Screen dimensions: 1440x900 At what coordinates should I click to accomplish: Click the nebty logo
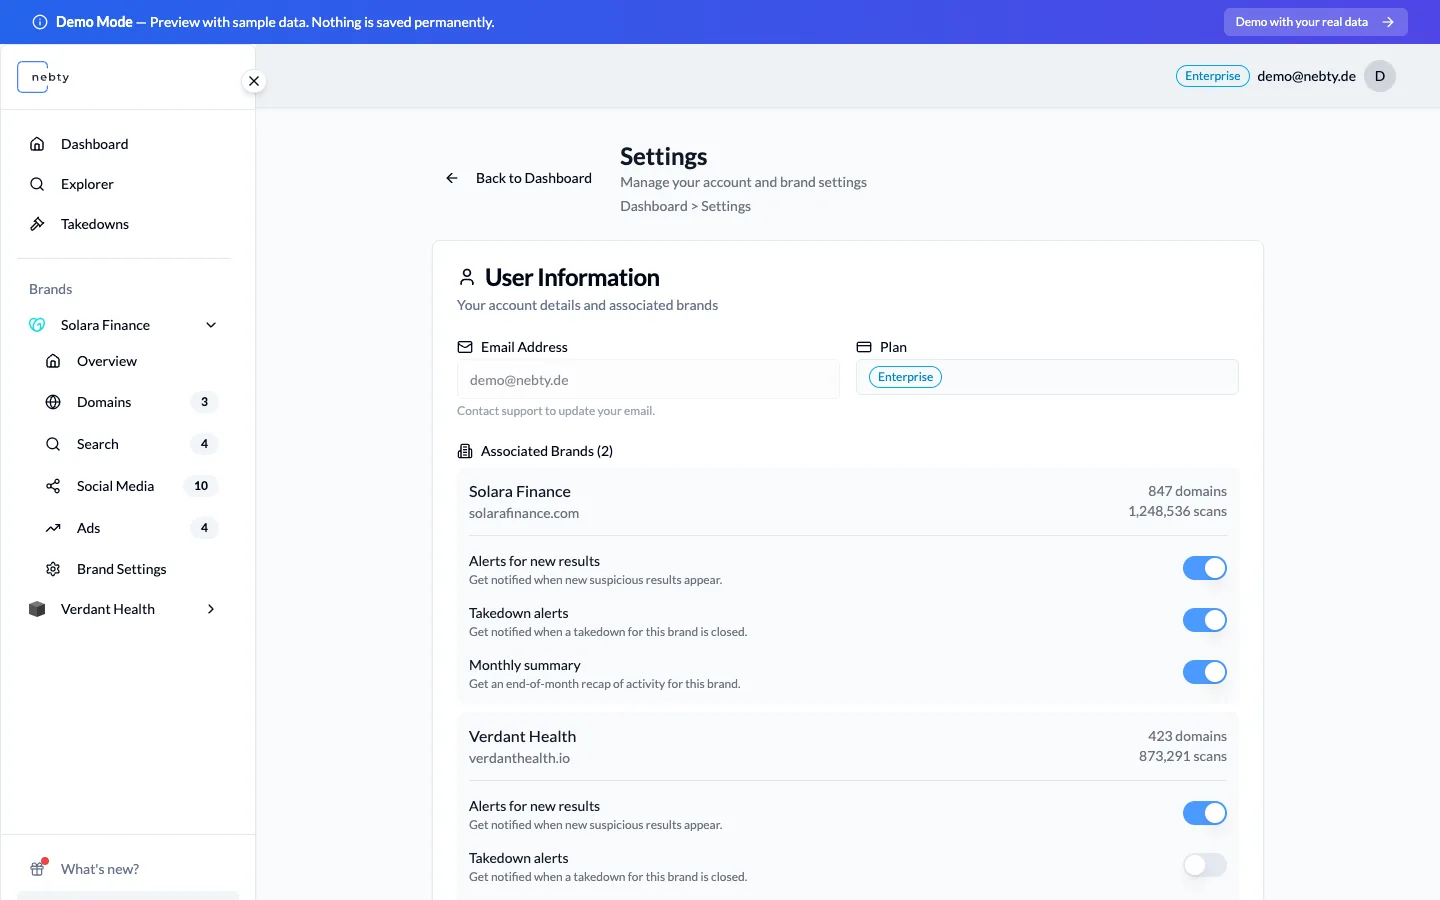point(44,77)
